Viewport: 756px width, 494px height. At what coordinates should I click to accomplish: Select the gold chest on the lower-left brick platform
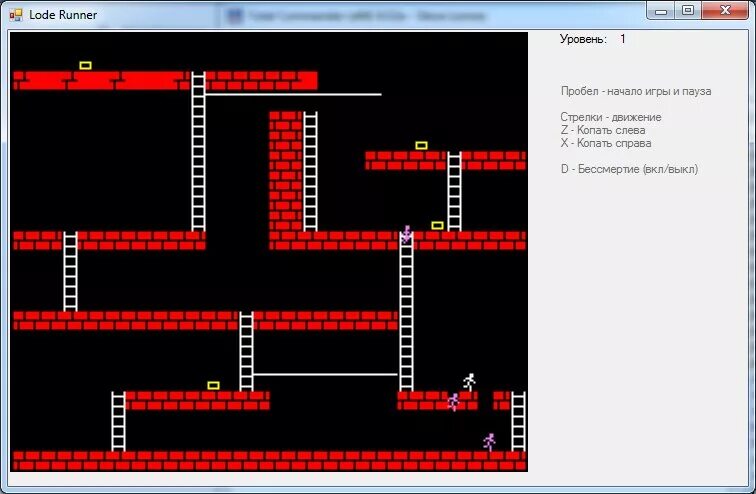[x=214, y=386]
